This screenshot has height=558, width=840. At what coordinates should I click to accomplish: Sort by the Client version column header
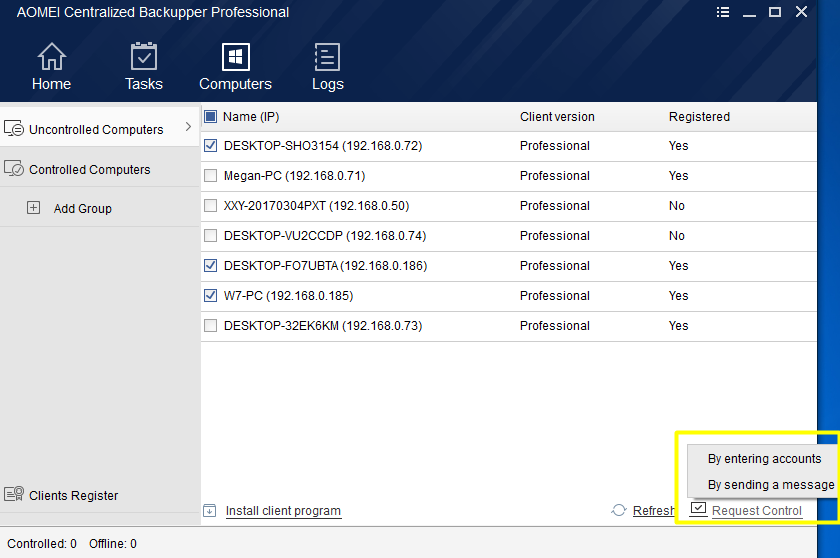[557, 117]
